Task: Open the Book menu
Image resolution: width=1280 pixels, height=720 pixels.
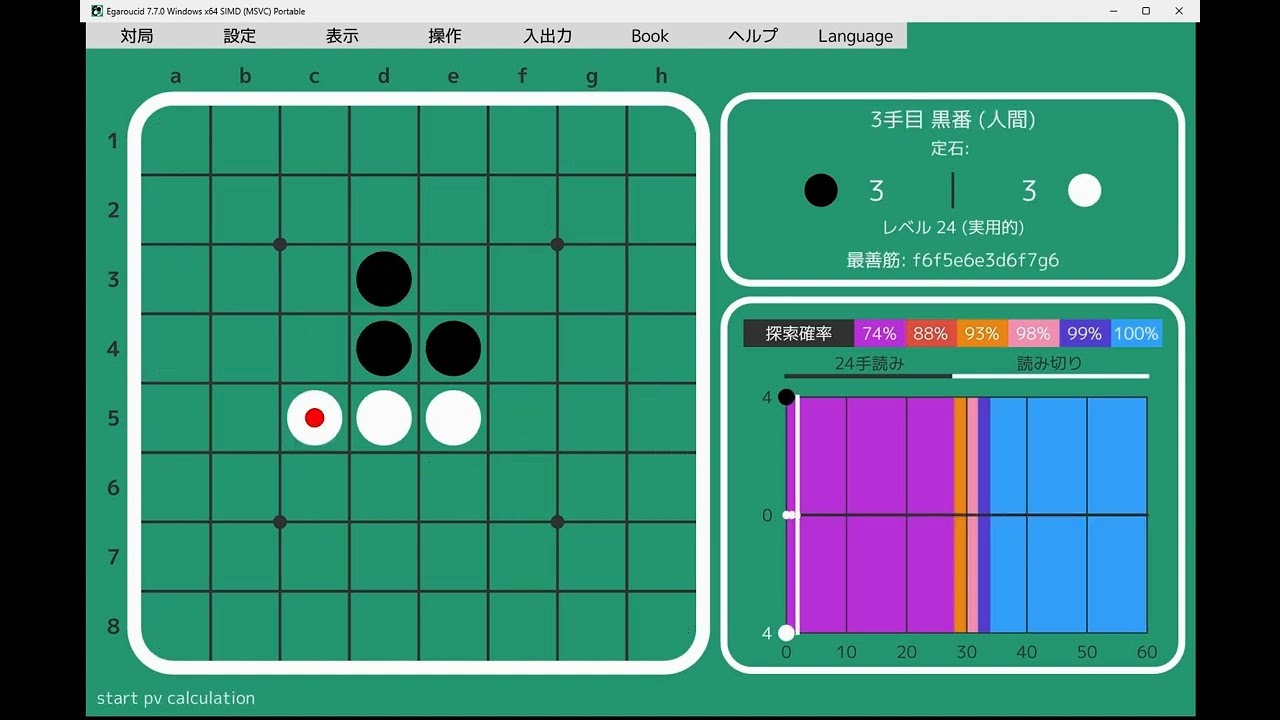Action: 650,36
